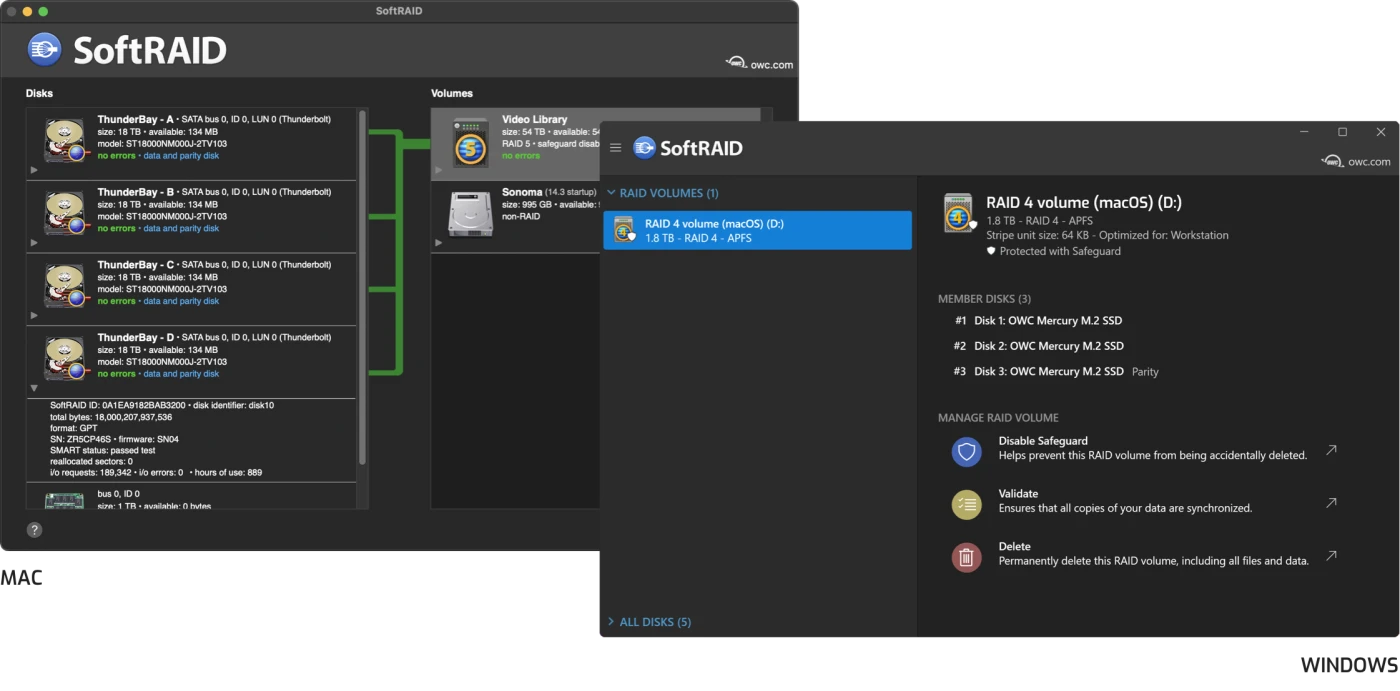
Task: Expand the Sonoma volume details
Action: pos(439,243)
